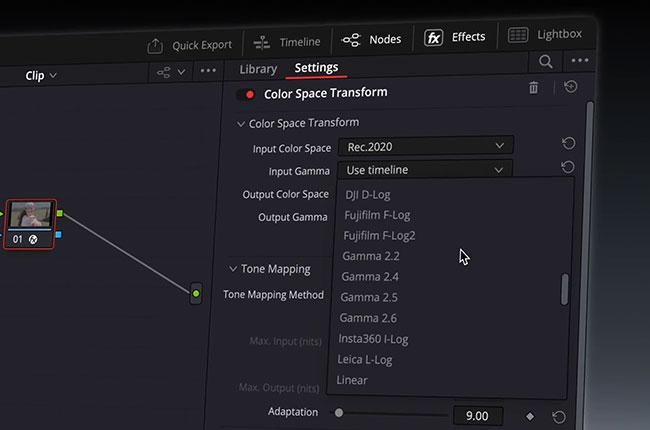Reset the entire Color Space Transform effect
650x430 pixels.
(x=571, y=87)
